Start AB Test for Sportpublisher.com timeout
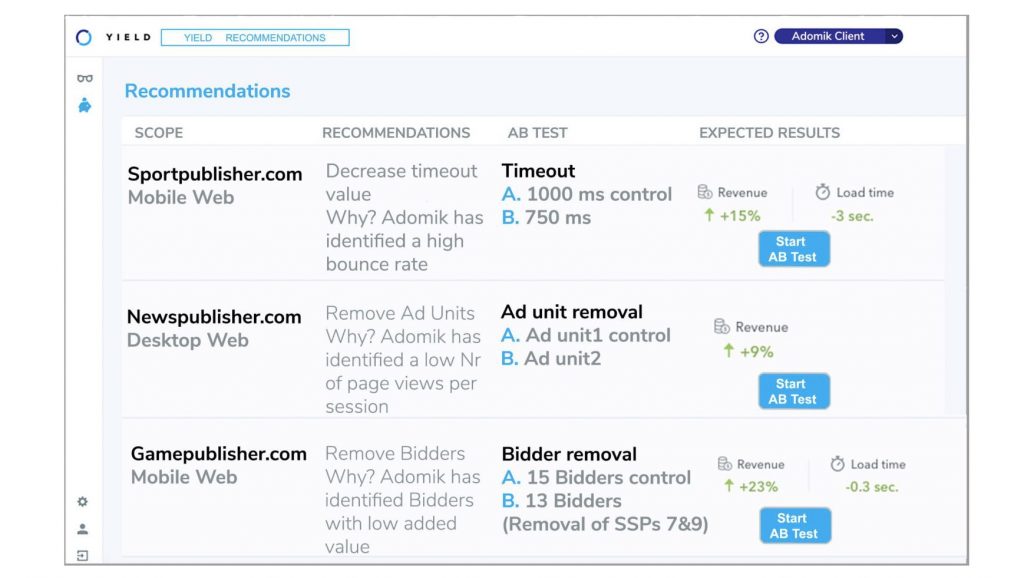The height and width of the screenshot is (578, 1024). [x=793, y=249]
